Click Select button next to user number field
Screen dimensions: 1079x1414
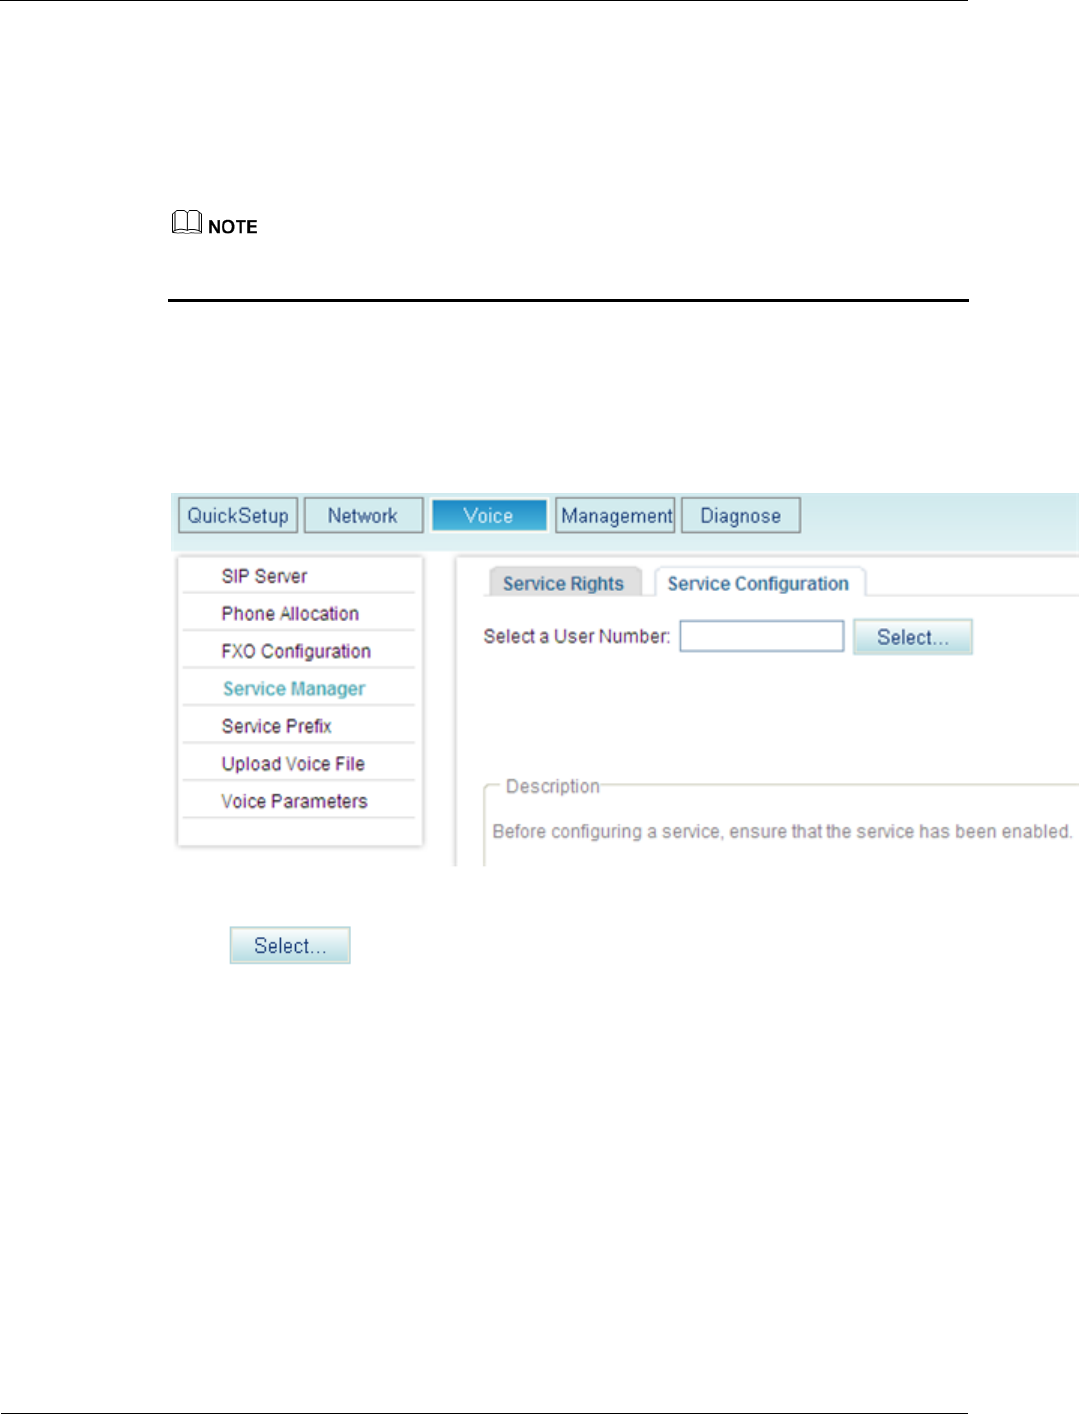[x=913, y=637]
